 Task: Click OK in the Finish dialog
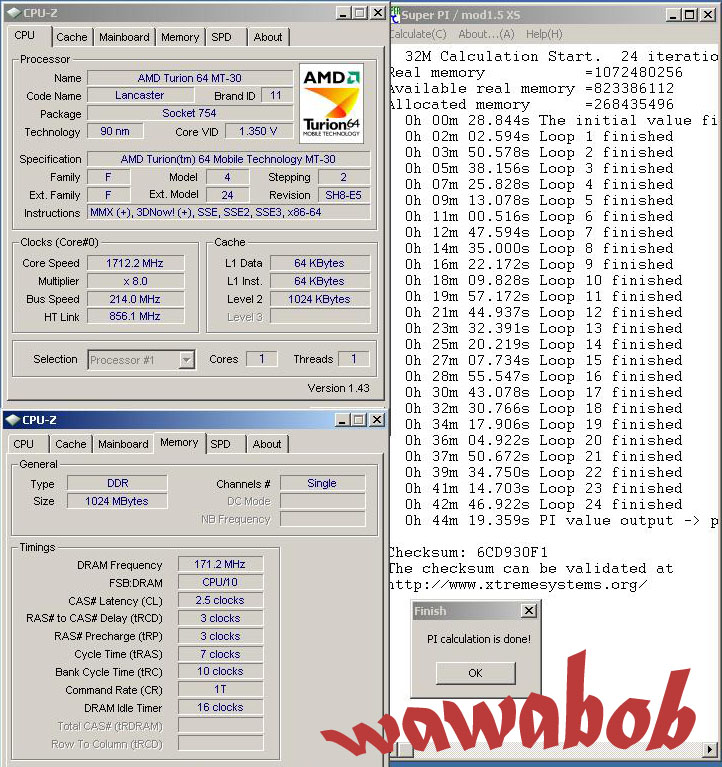[475, 673]
